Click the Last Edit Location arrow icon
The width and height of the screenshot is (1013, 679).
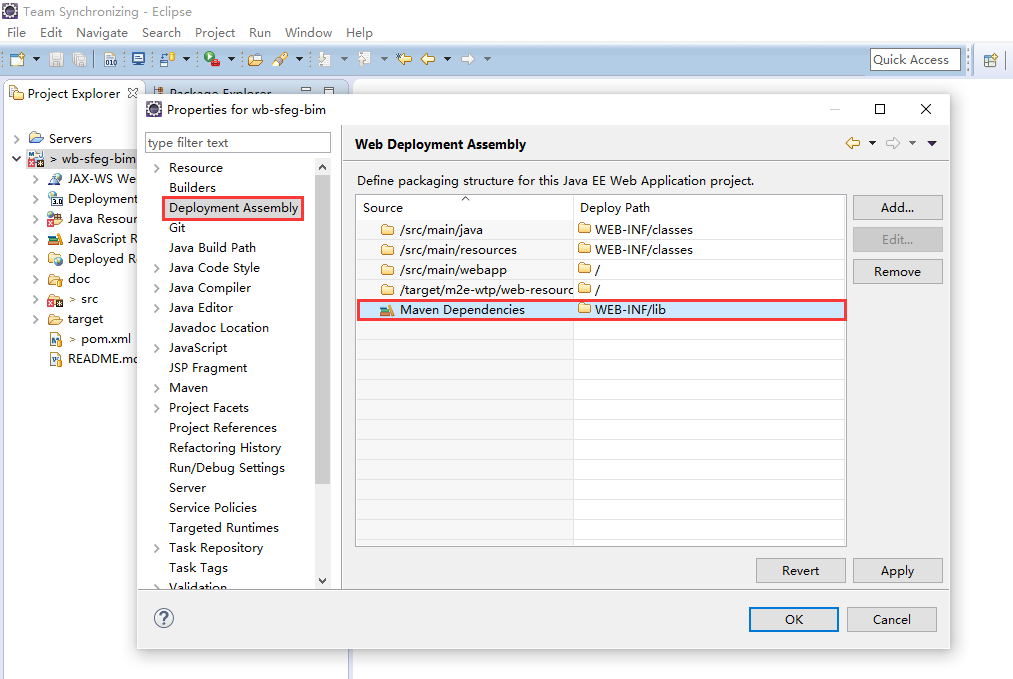pyautogui.click(x=404, y=59)
